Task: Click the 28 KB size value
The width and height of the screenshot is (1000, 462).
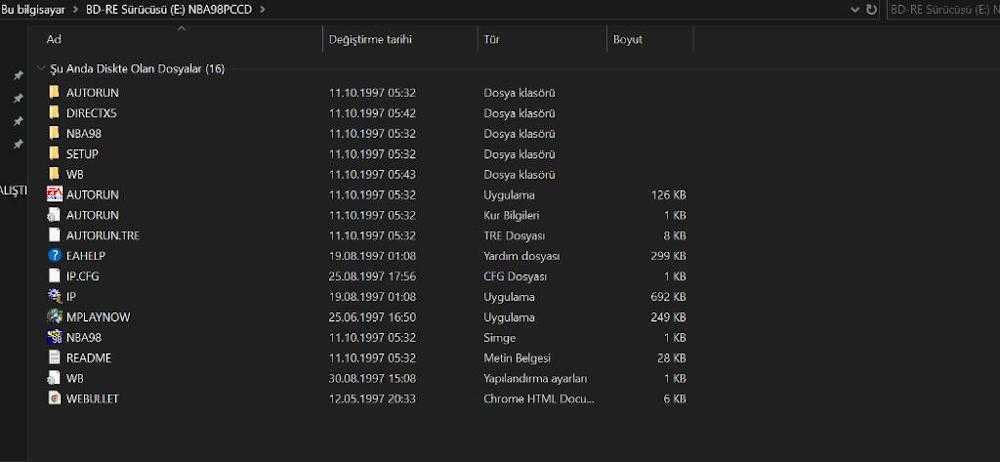Action: tap(672, 358)
